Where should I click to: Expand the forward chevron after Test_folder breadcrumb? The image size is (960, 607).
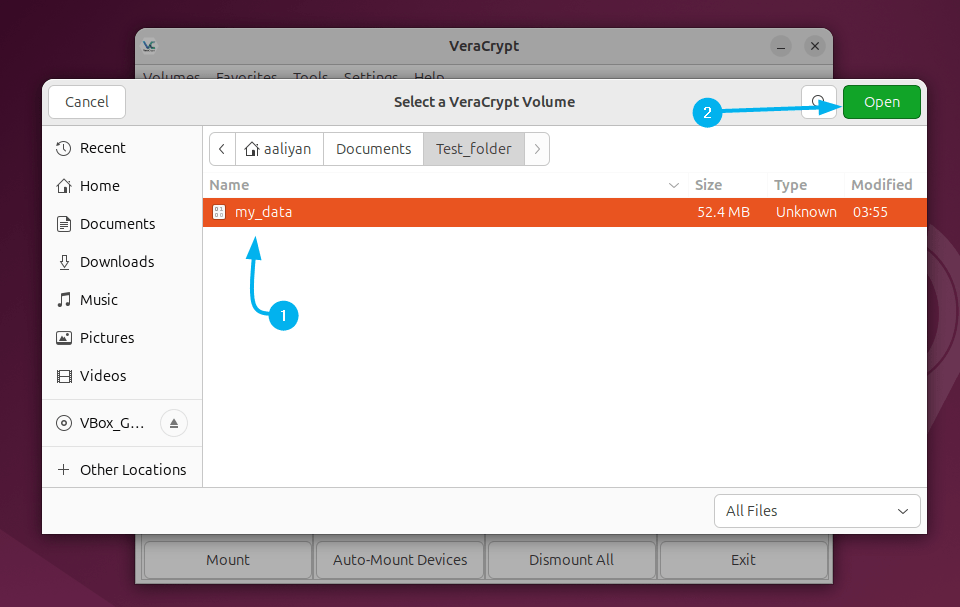(x=537, y=148)
